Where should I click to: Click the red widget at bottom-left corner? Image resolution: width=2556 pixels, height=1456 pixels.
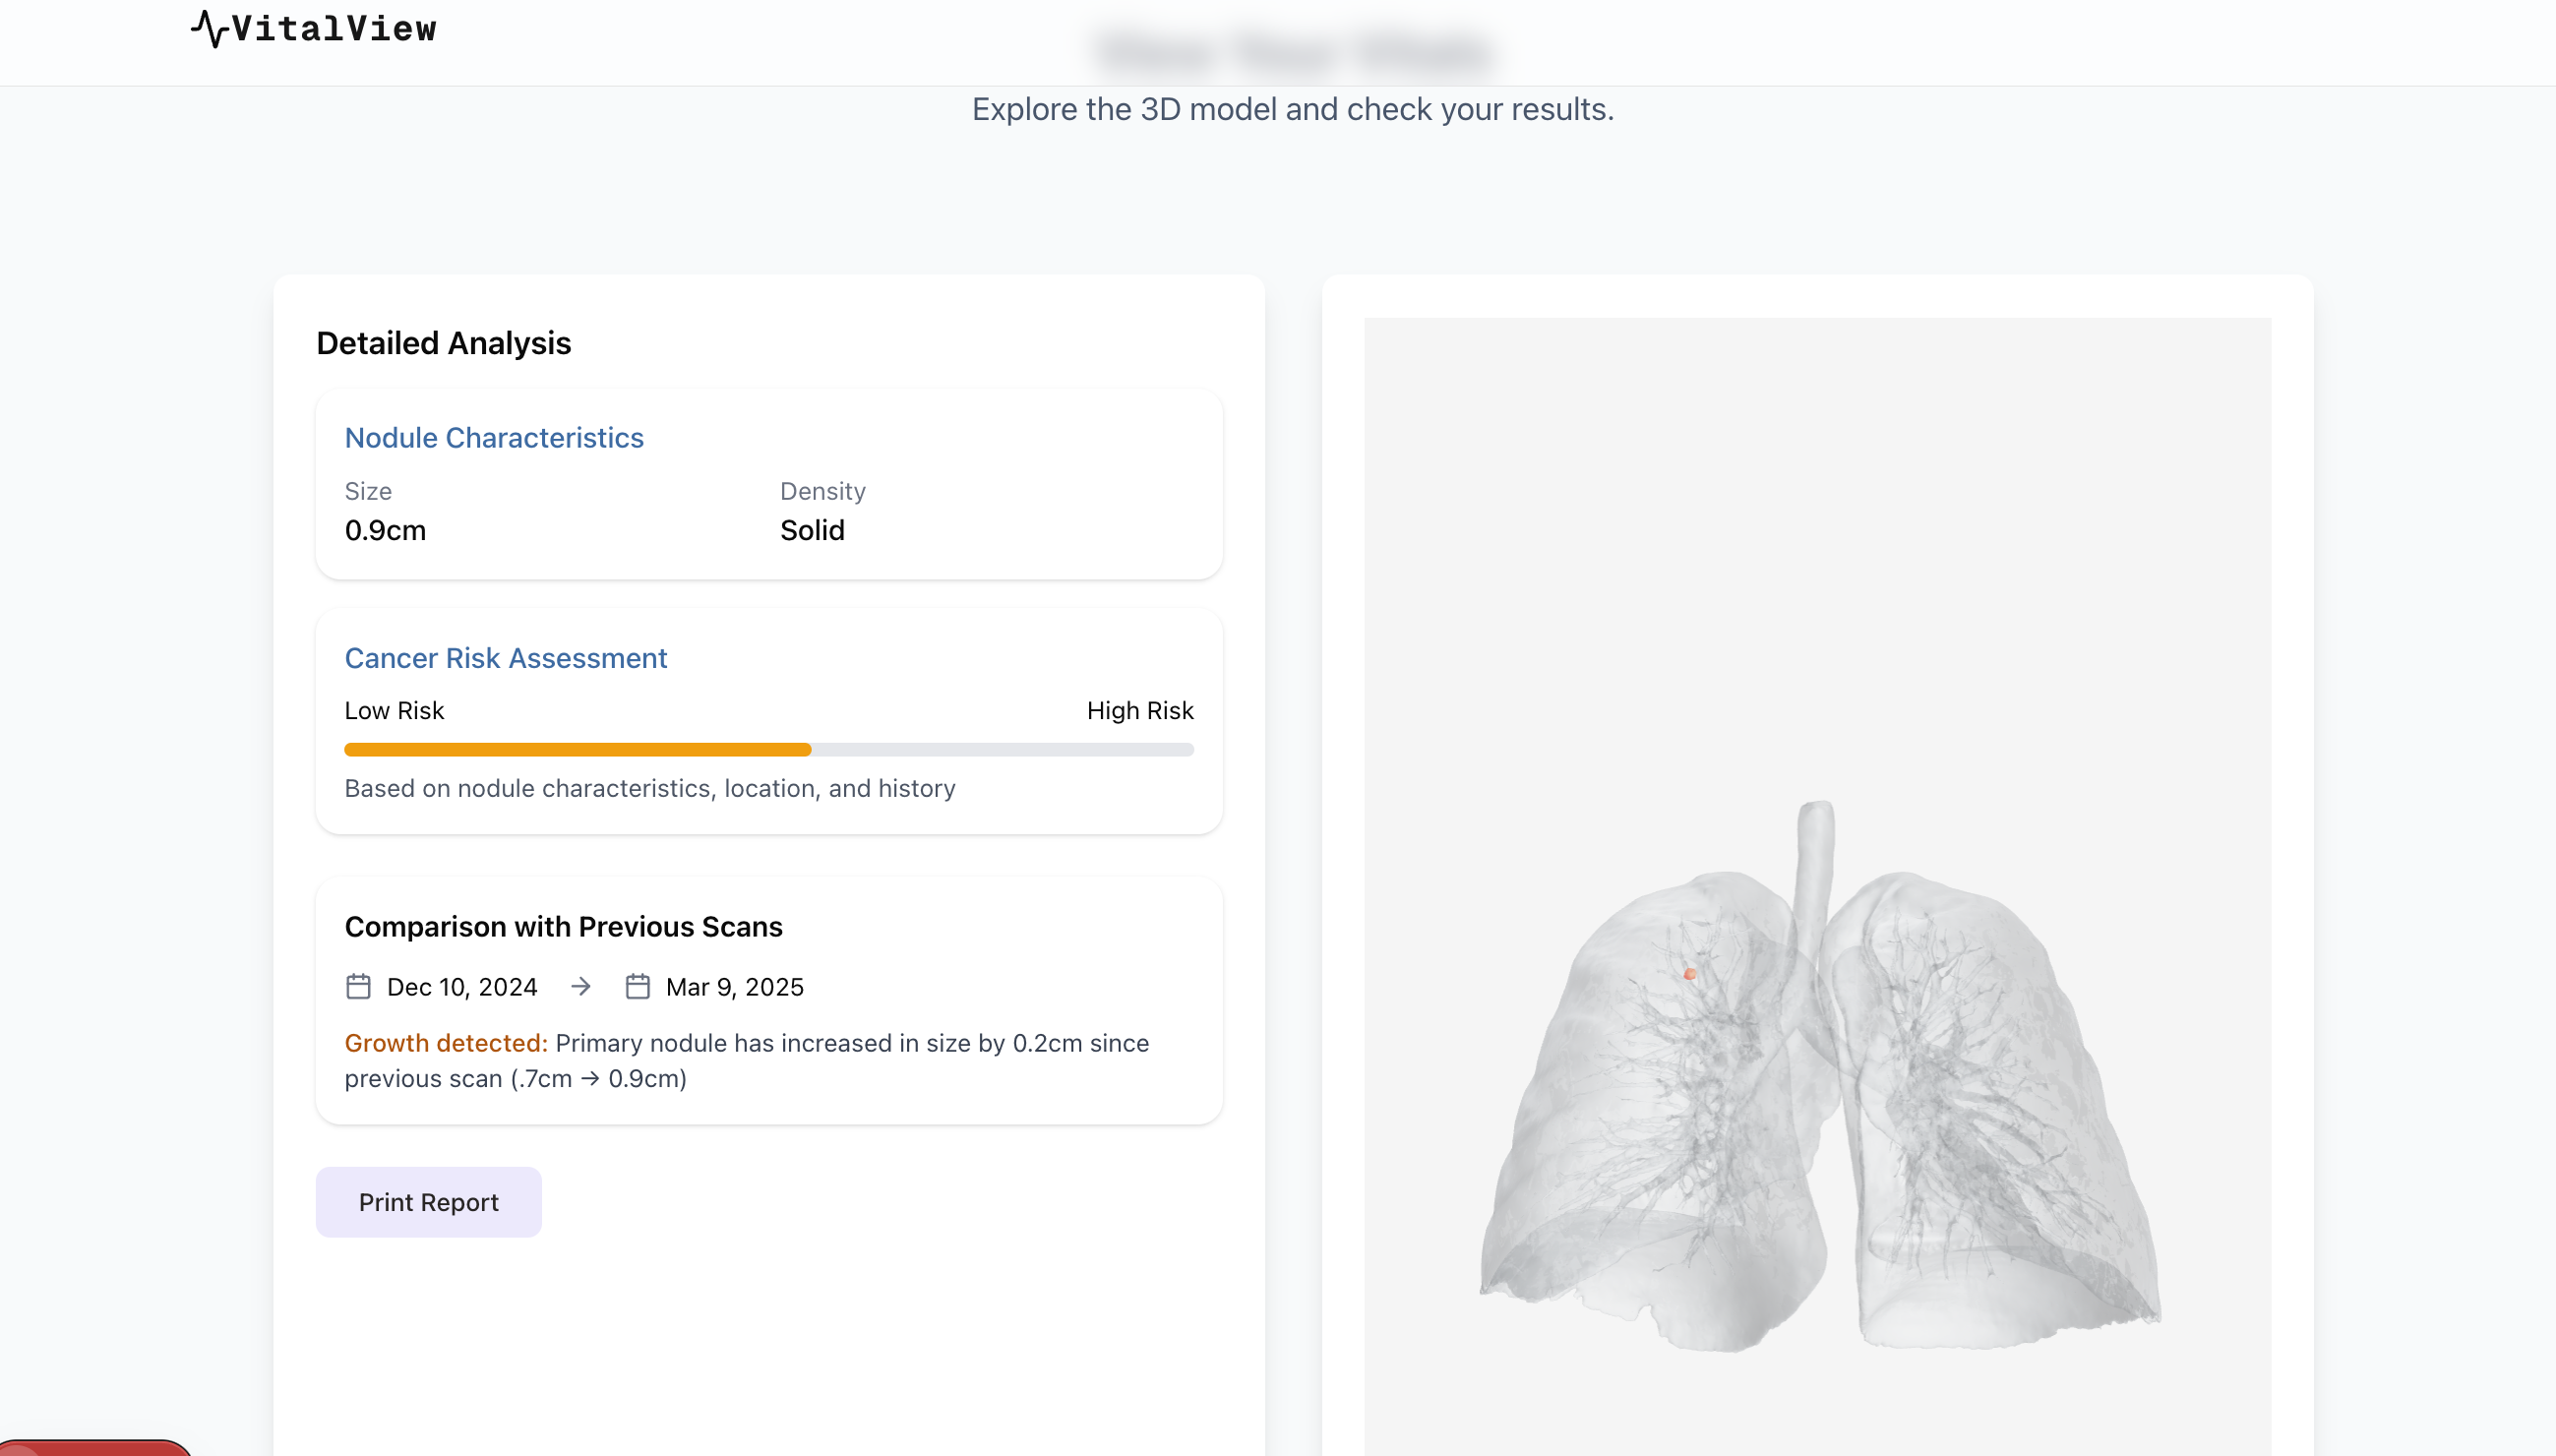[95, 1447]
